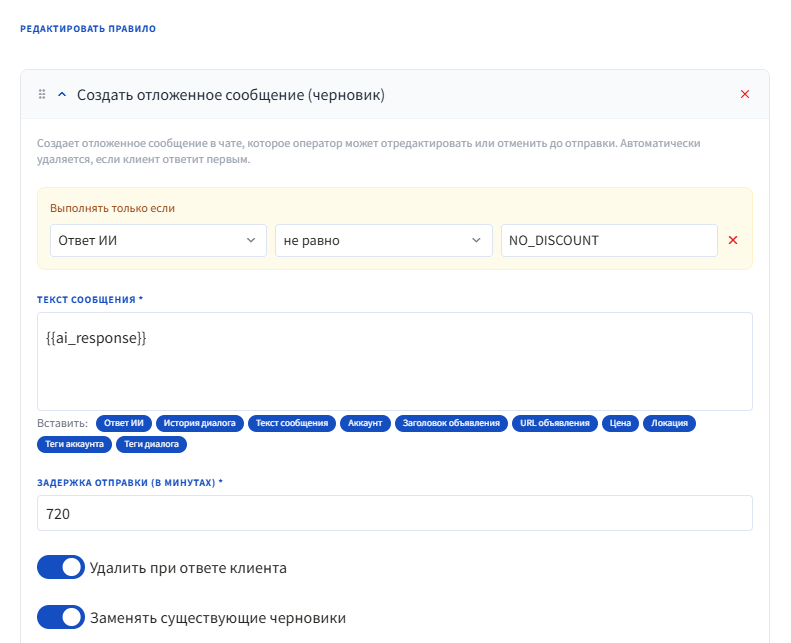Click the message text area with {{ai_response}}
This screenshot has height=643, width=791.
(x=394, y=361)
